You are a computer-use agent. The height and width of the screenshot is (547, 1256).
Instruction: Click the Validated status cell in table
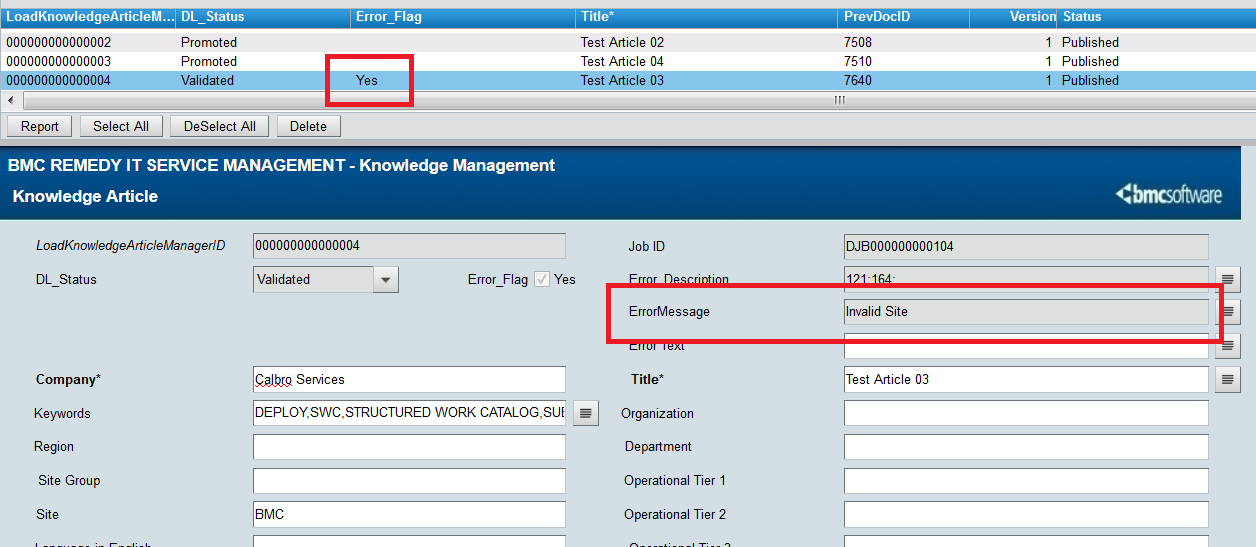207,80
